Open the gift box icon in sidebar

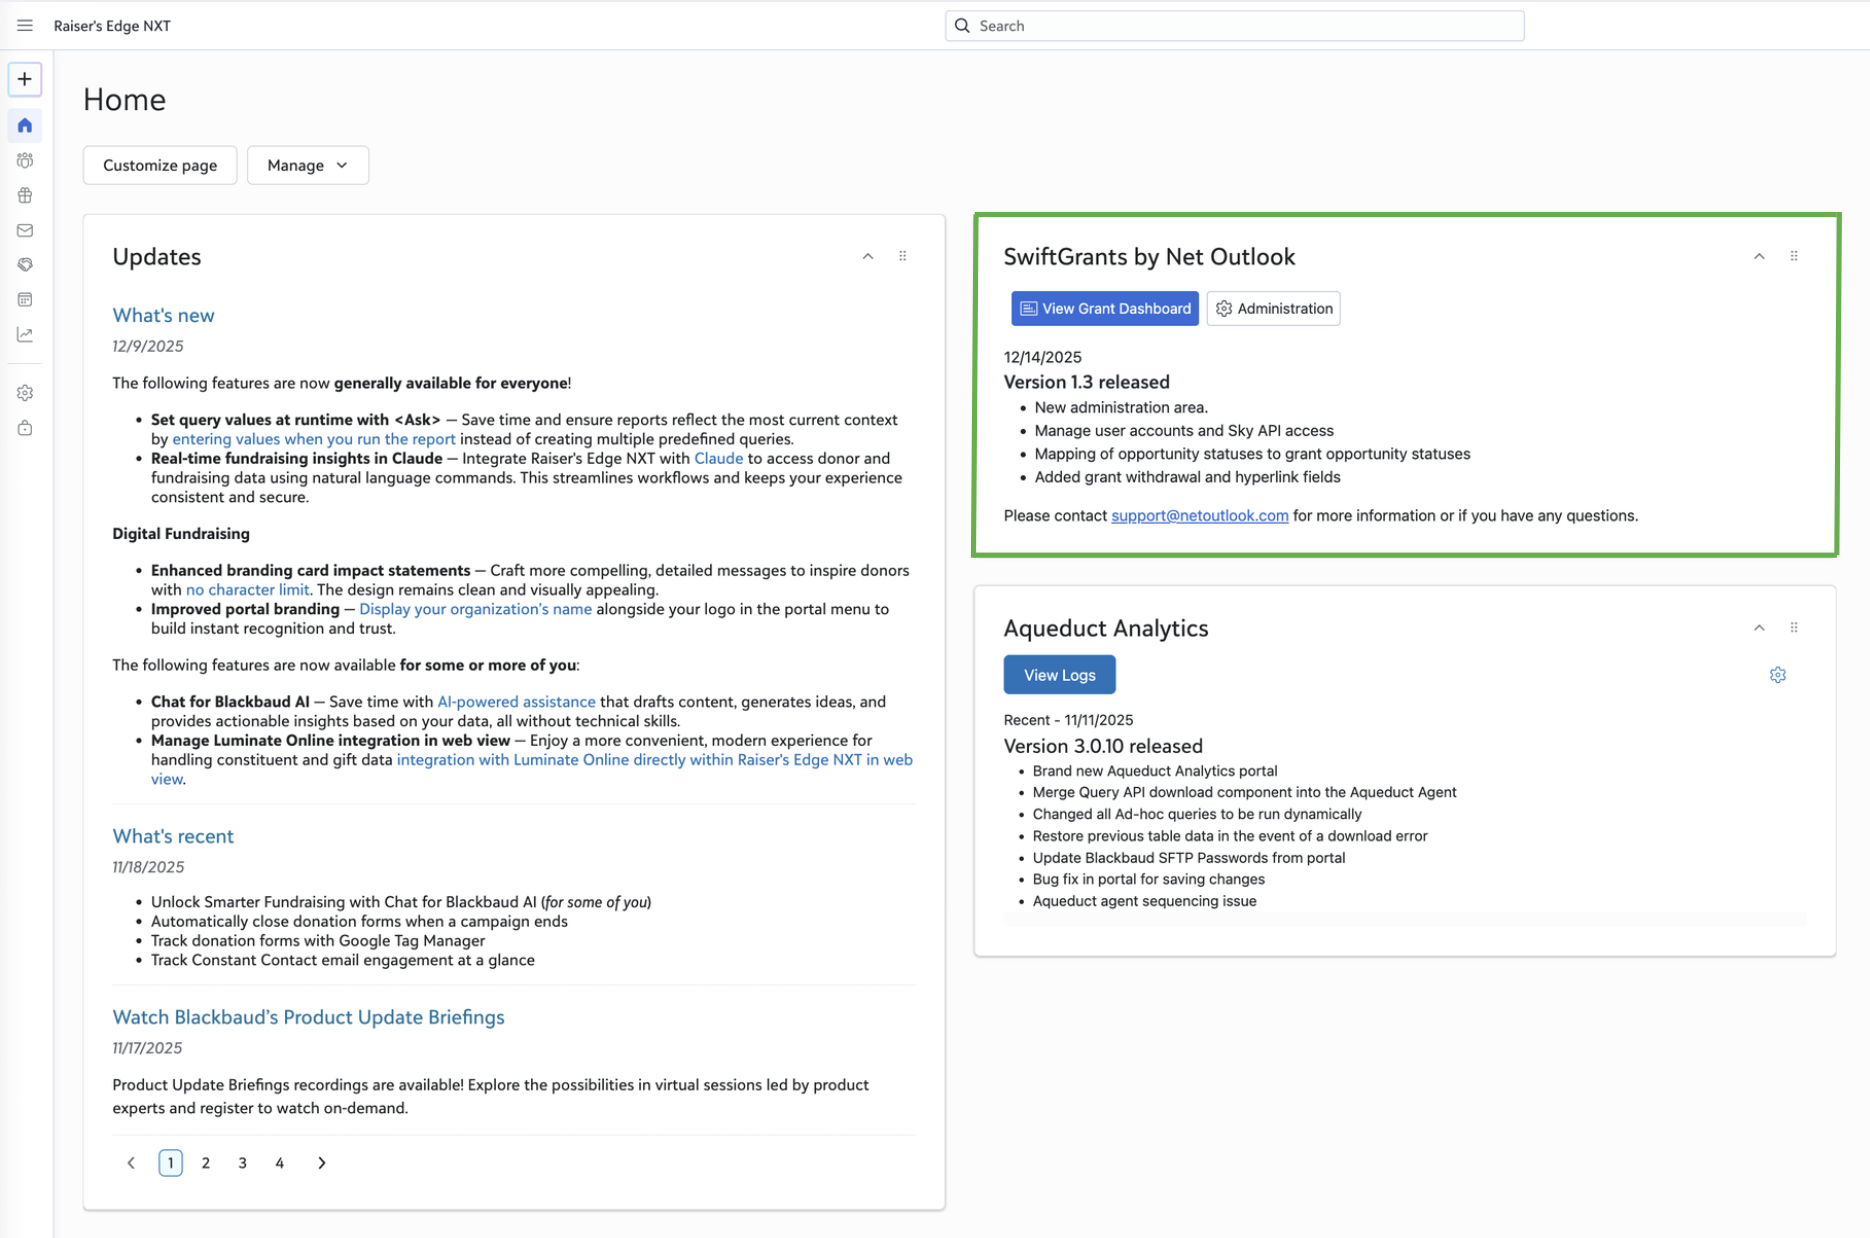click(25, 195)
